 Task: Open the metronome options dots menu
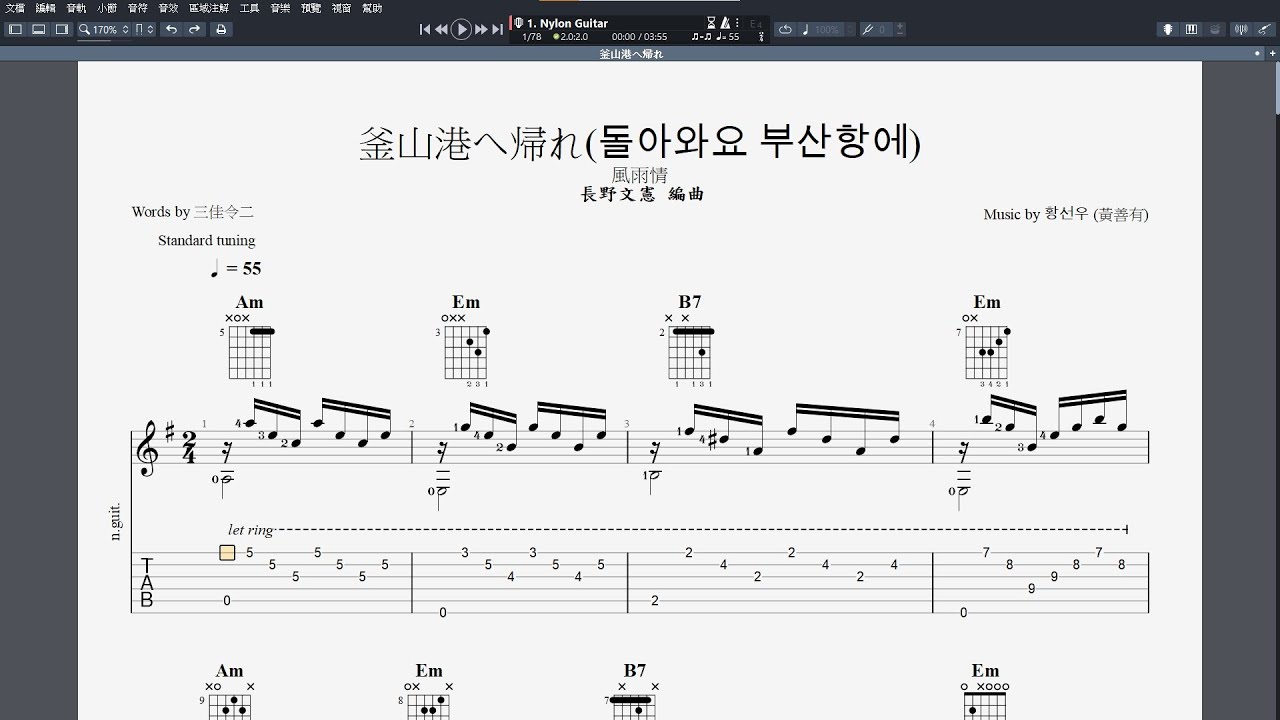(738, 22)
